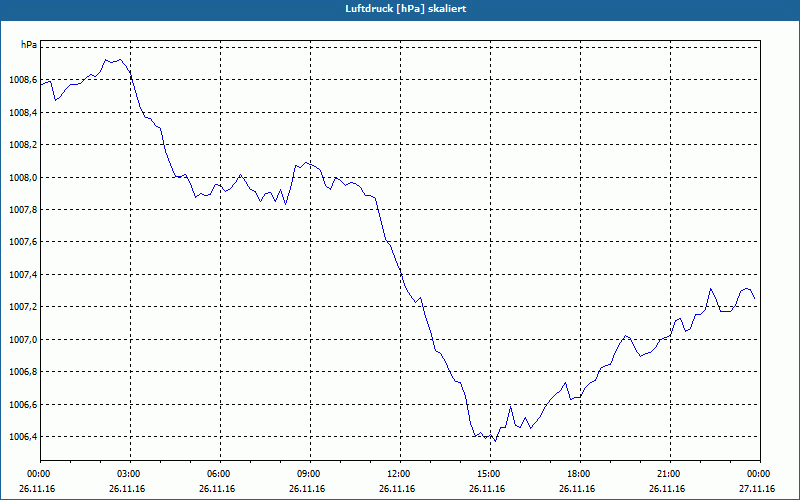Pick the y-axis value 1007,4
This screenshot has width=800, height=500.
tap(23, 275)
